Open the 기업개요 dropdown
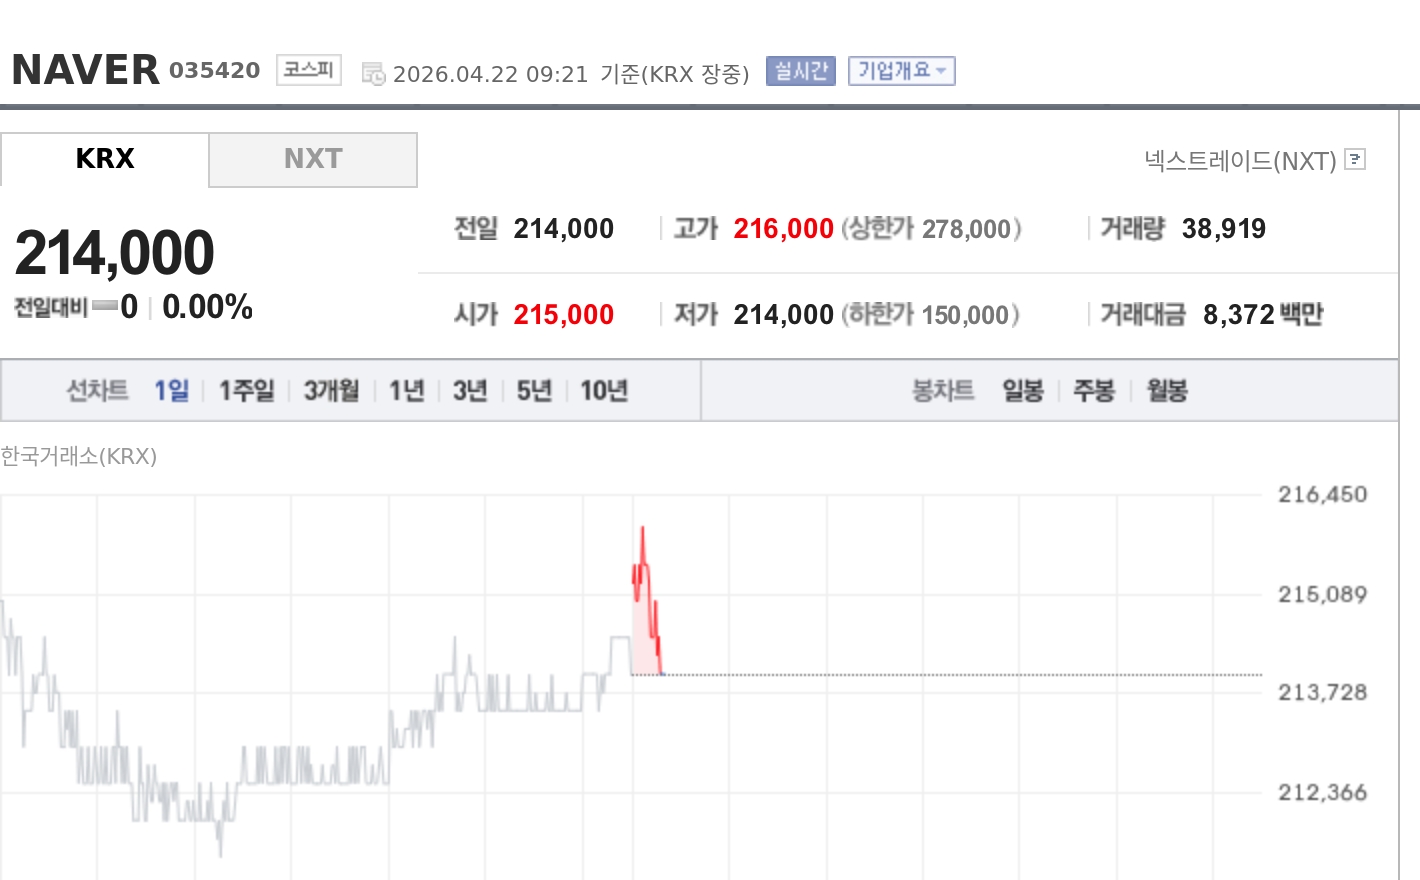This screenshot has height=880, width=1420. pos(901,70)
